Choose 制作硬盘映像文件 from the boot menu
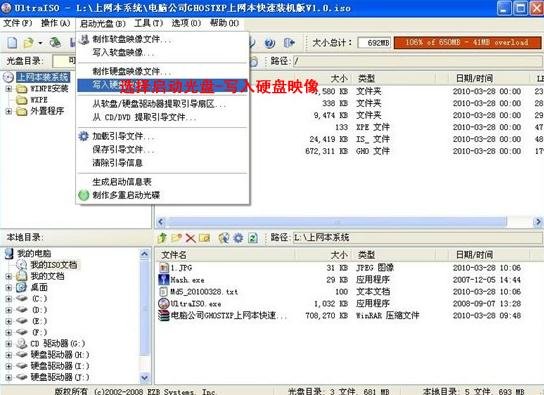Viewport: 544px width, 395px height. click(163, 71)
